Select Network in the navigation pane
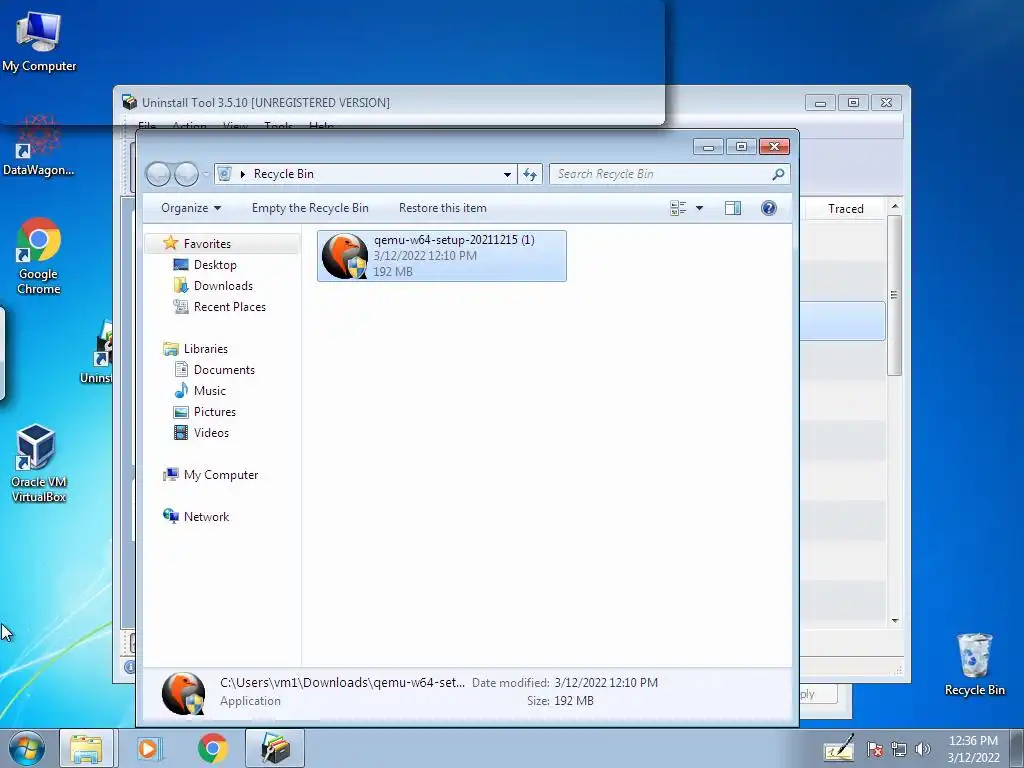The image size is (1024, 768). (x=206, y=517)
